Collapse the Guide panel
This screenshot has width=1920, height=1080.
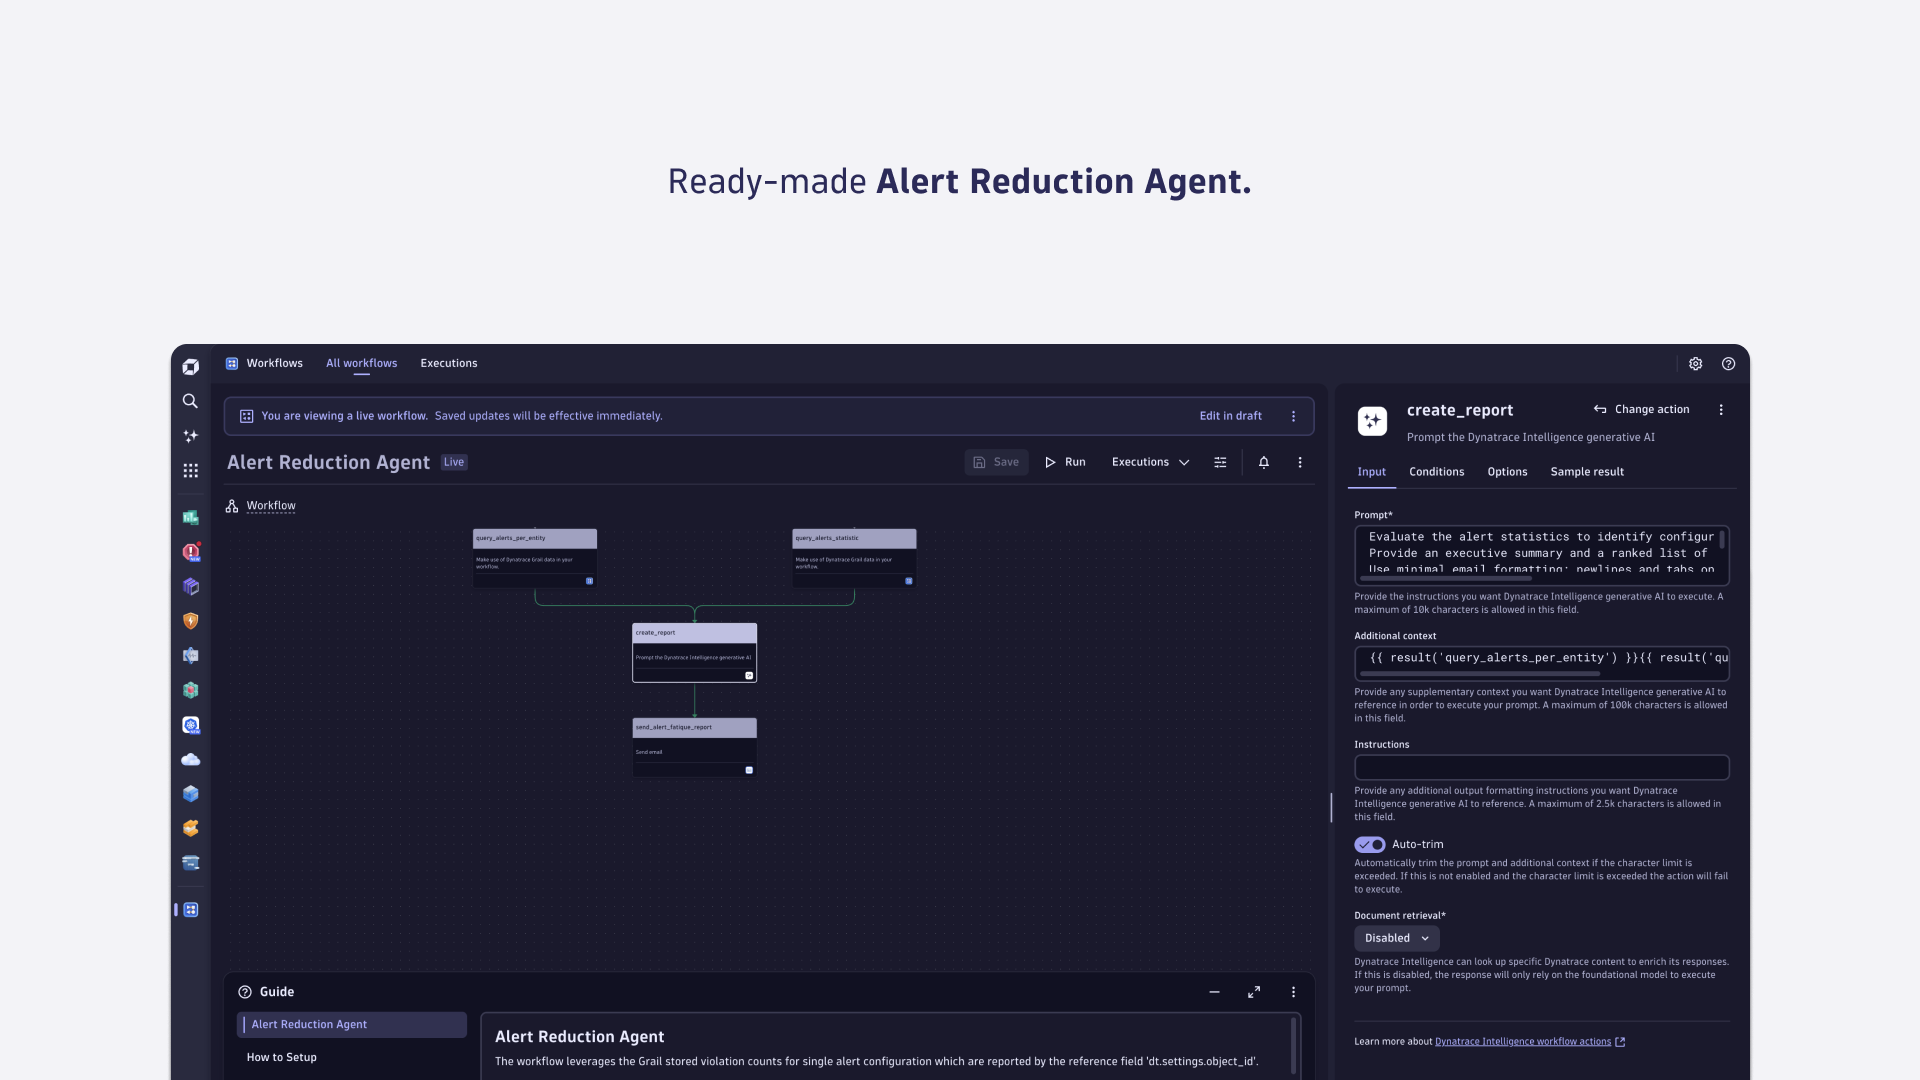[1214, 992]
